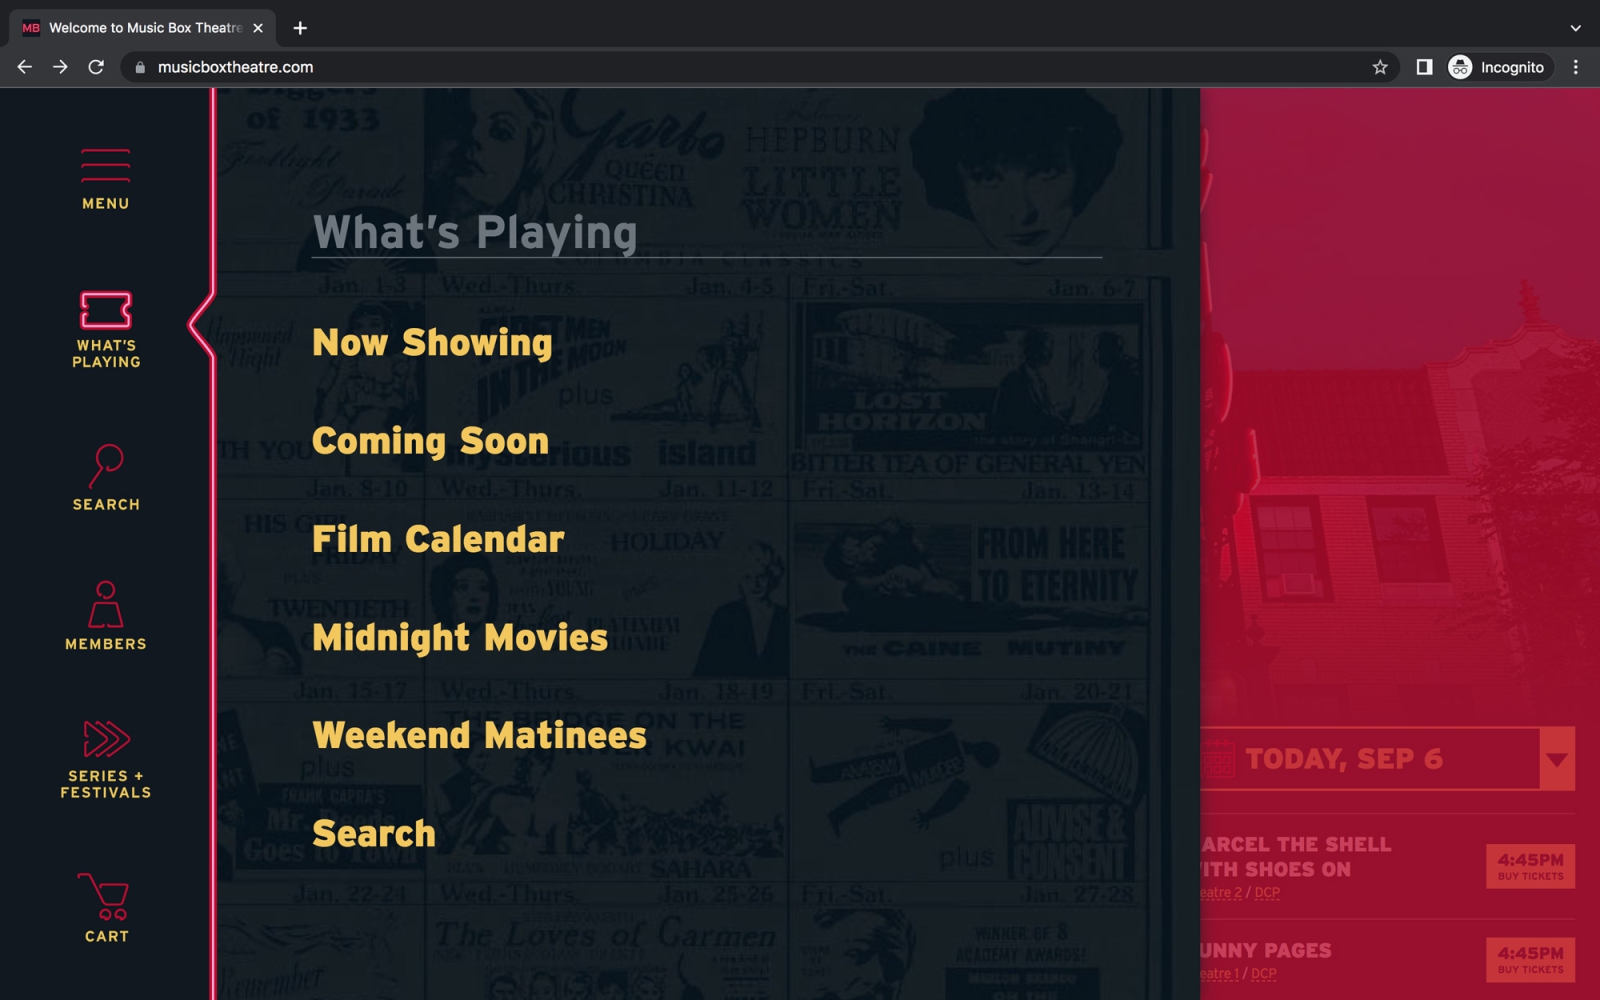This screenshot has height=1000, width=1600.
Task: Open Film Calendar menu item
Action: tap(438, 539)
